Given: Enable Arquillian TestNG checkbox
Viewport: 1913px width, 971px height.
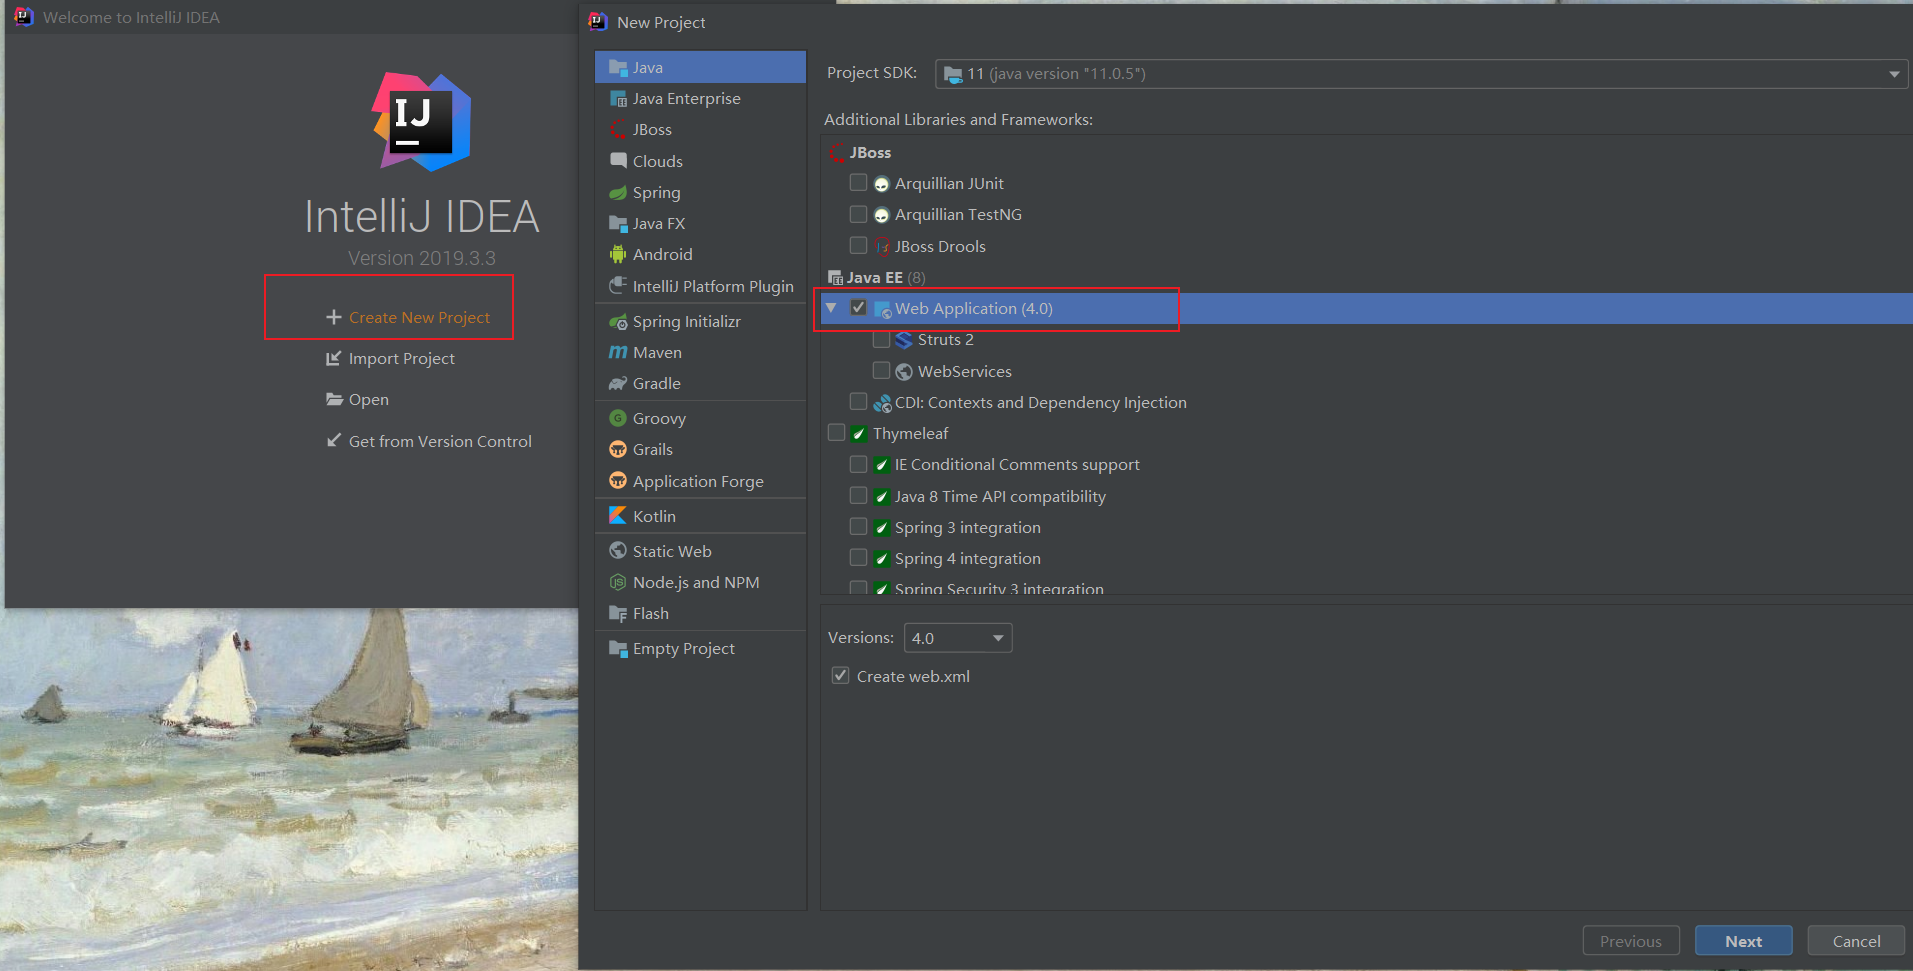Looking at the screenshot, I should [858, 214].
